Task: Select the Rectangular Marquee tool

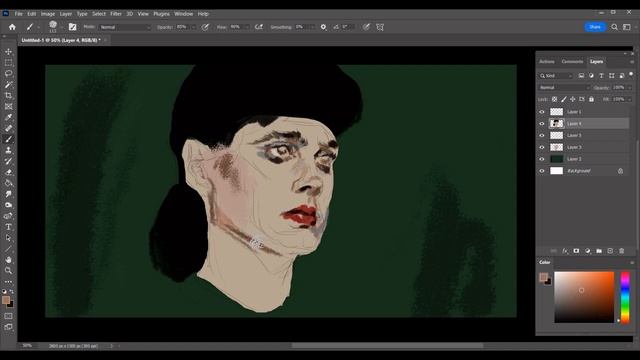Action: [8, 63]
